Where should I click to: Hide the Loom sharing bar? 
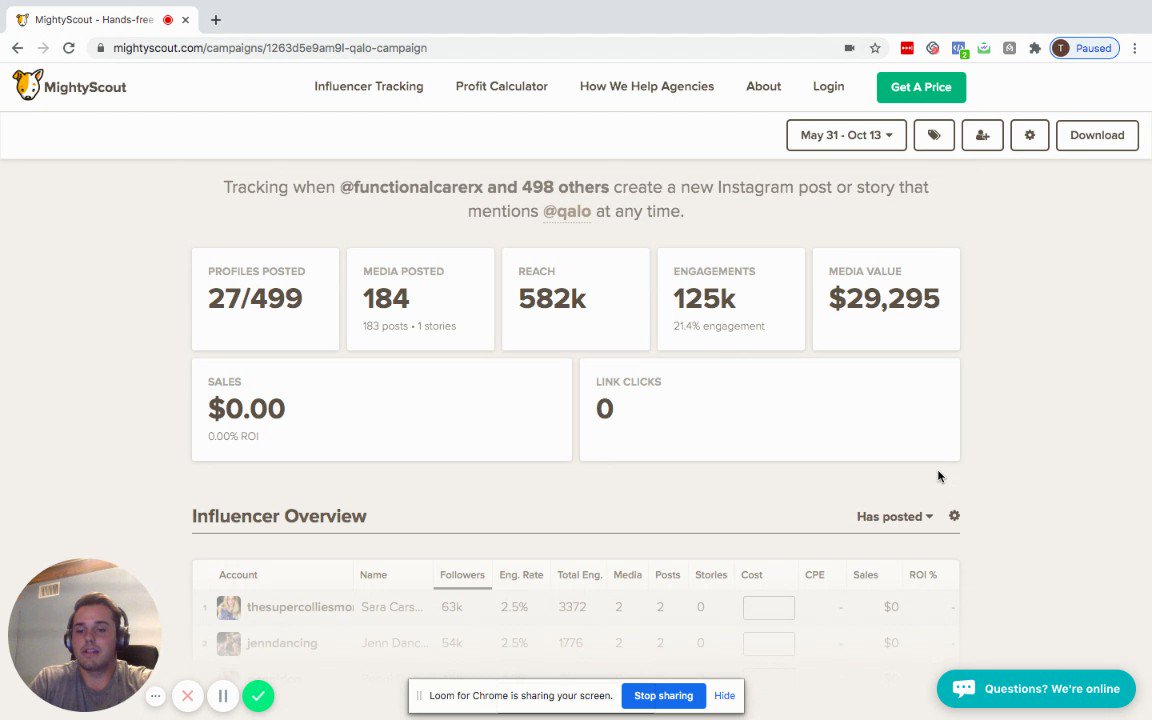724,696
